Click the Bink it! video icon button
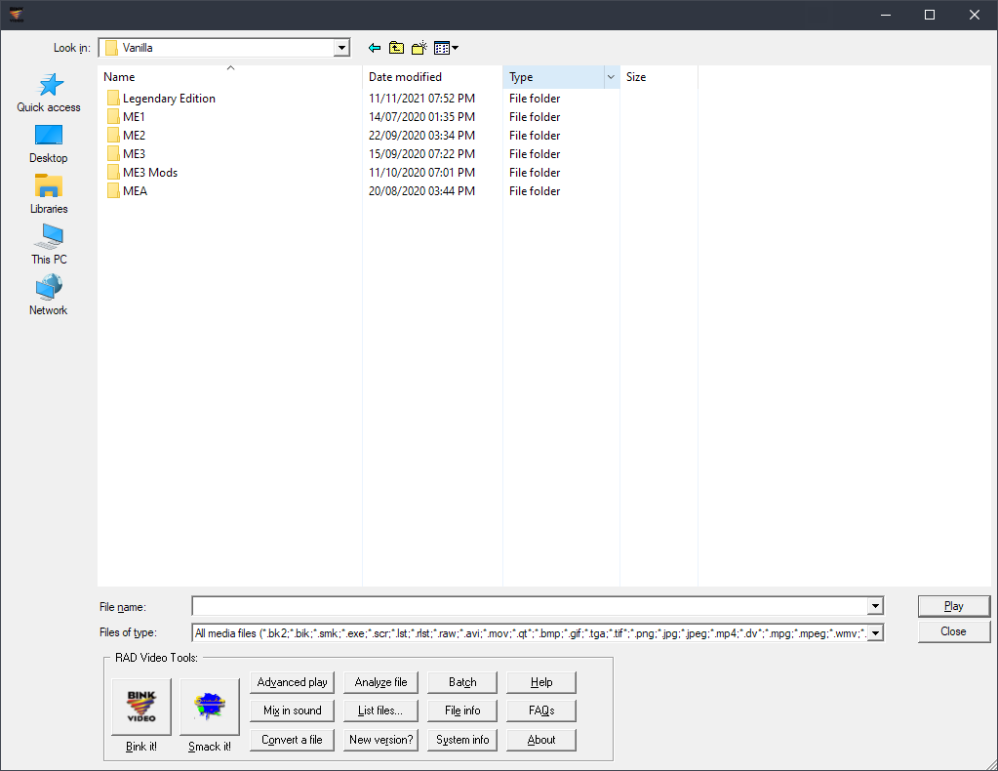 (x=141, y=707)
